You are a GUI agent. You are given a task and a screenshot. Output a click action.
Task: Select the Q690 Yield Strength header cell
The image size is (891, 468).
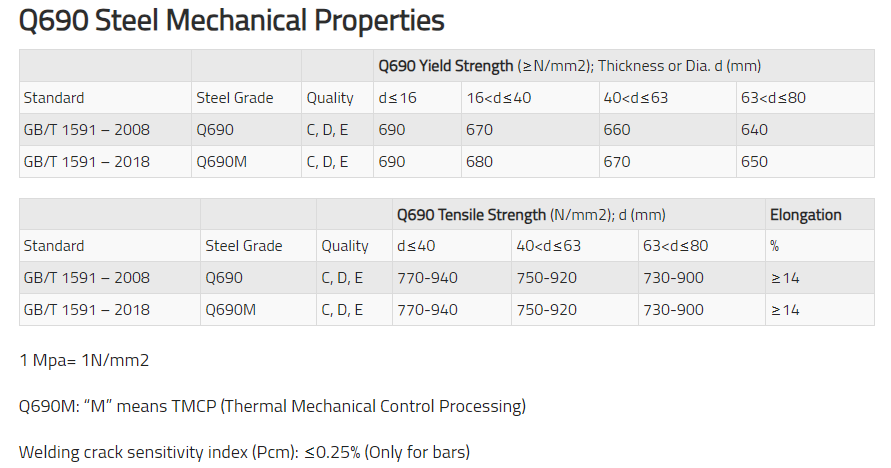(569, 66)
